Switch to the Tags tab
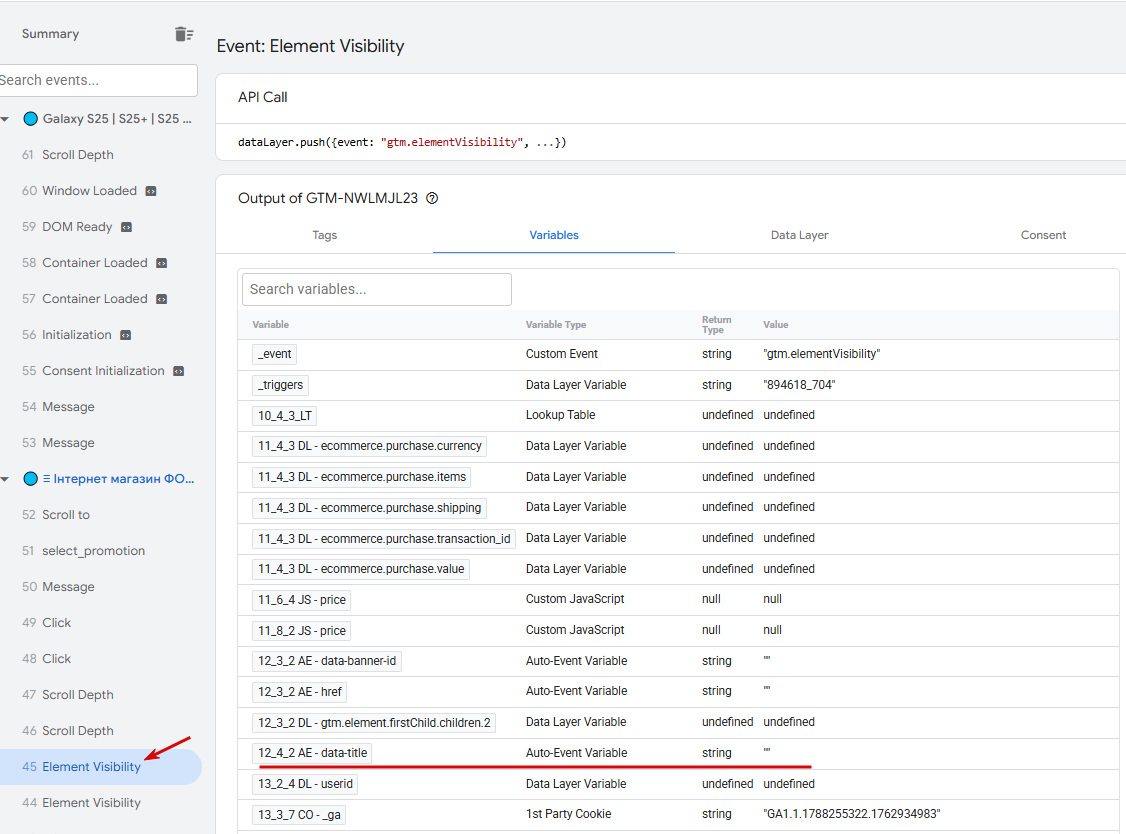 click(x=324, y=235)
